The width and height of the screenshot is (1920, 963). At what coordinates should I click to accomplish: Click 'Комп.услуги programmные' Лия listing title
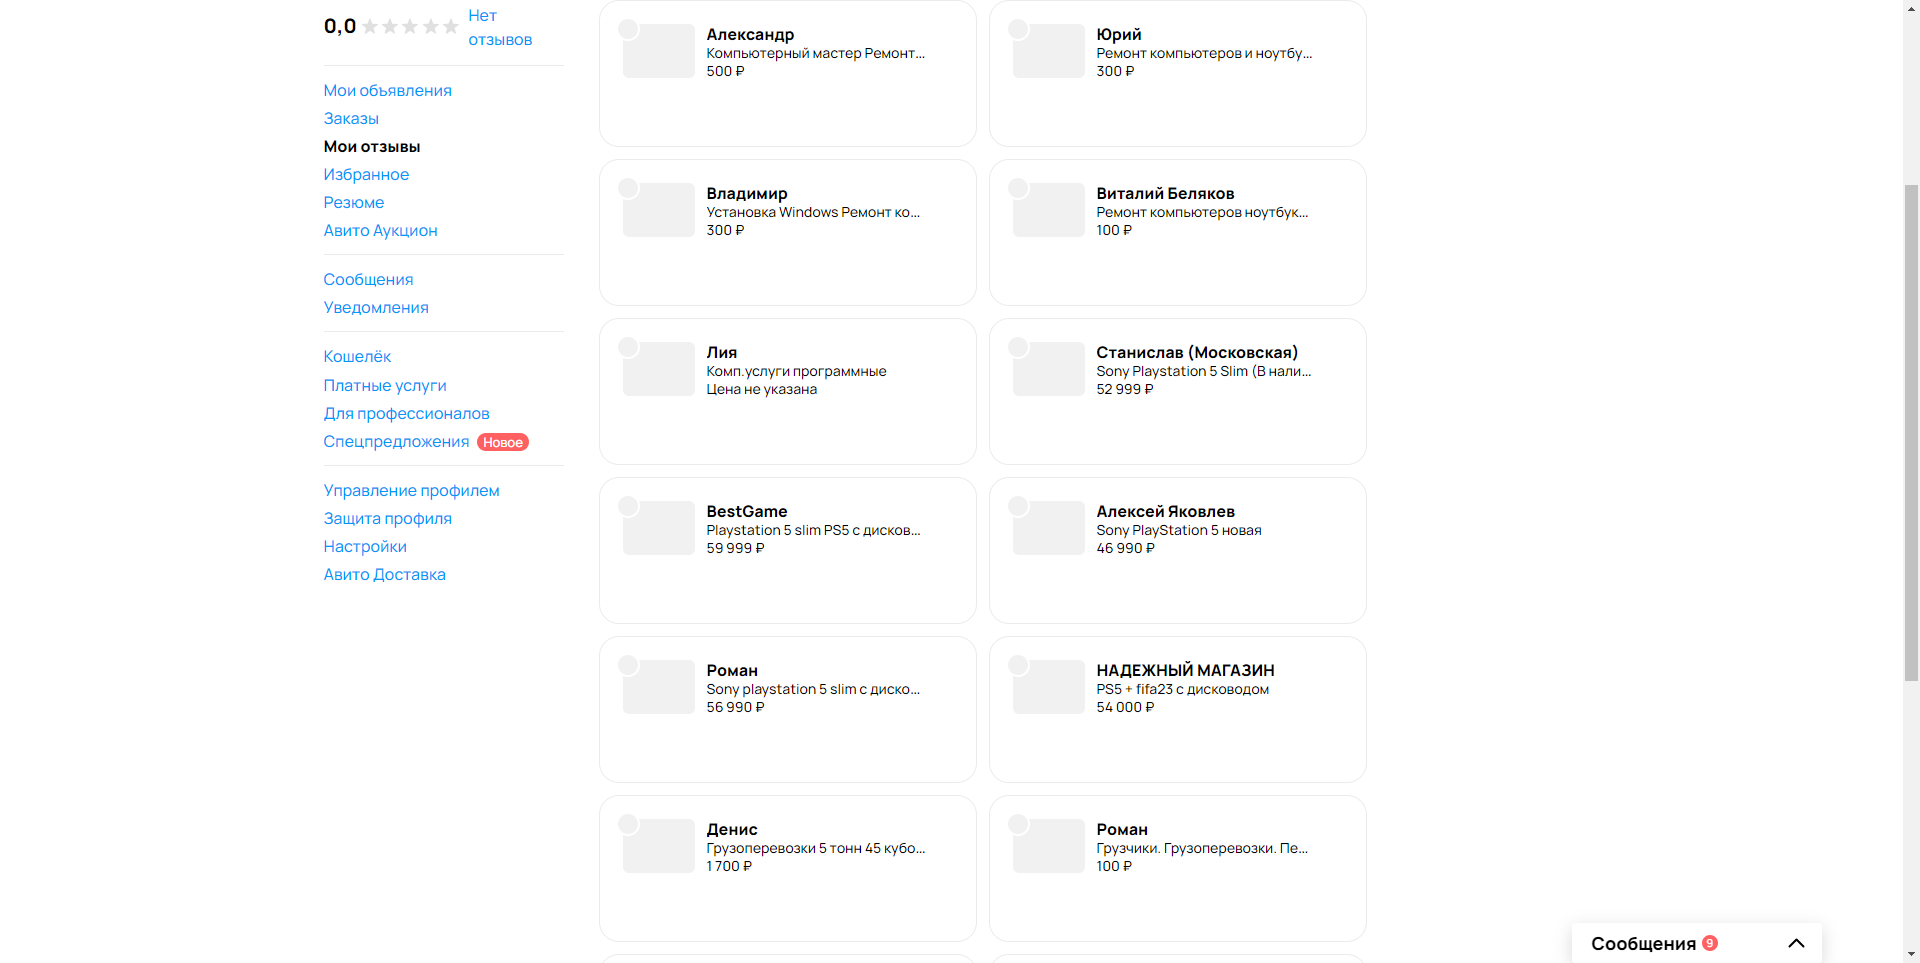click(x=796, y=372)
